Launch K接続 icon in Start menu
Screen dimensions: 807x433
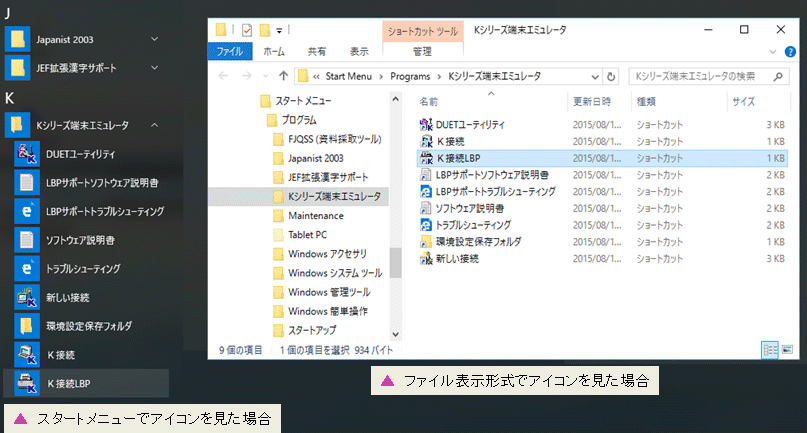click(x=27, y=355)
